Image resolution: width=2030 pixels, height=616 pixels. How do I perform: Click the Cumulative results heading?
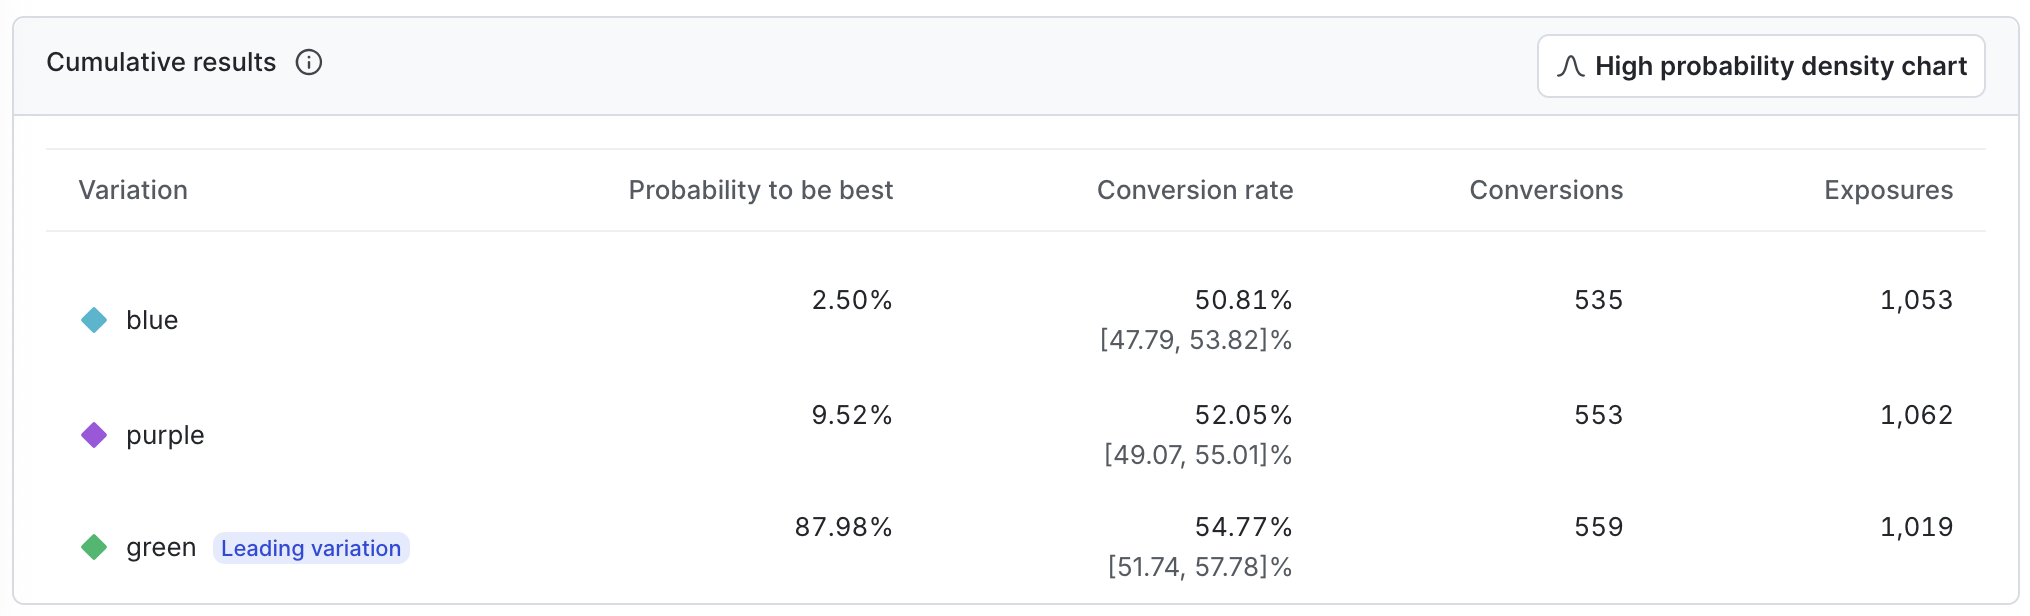tap(161, 62)
